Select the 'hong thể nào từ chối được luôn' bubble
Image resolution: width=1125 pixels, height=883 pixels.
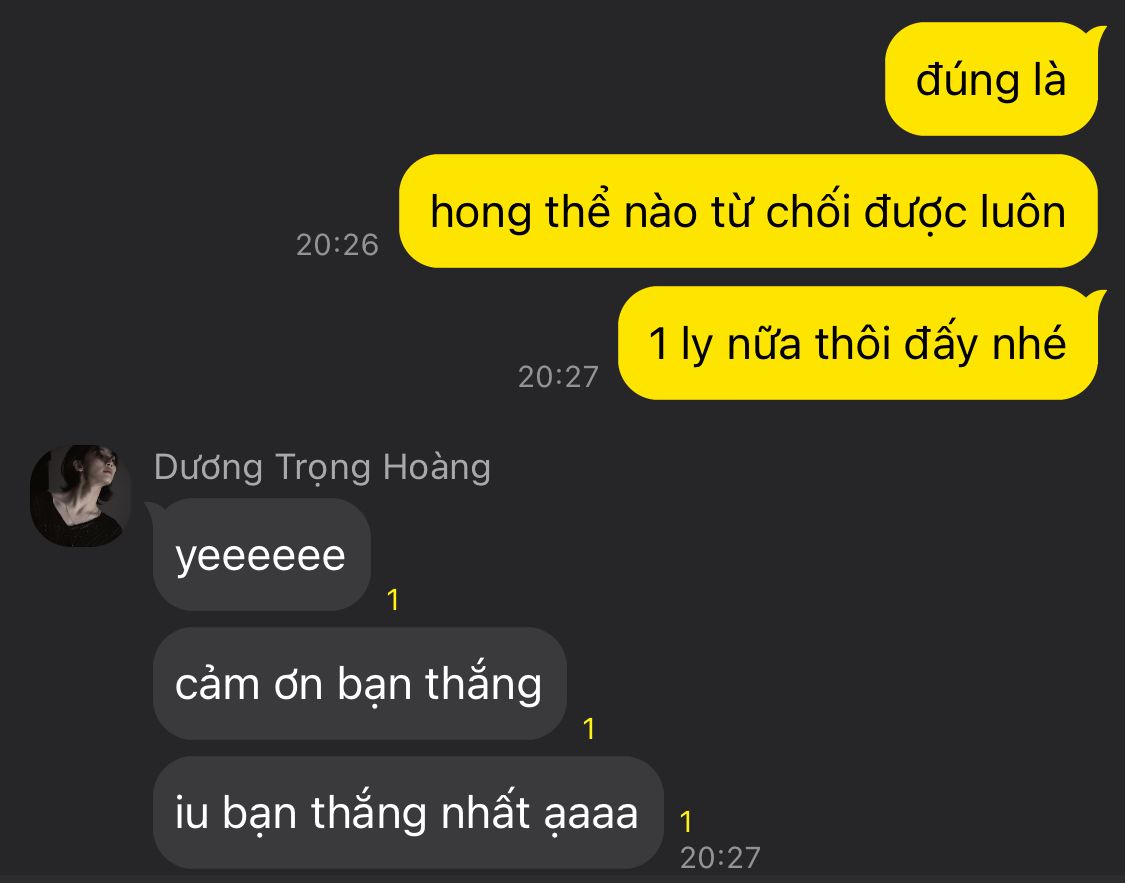click(748, 212)
